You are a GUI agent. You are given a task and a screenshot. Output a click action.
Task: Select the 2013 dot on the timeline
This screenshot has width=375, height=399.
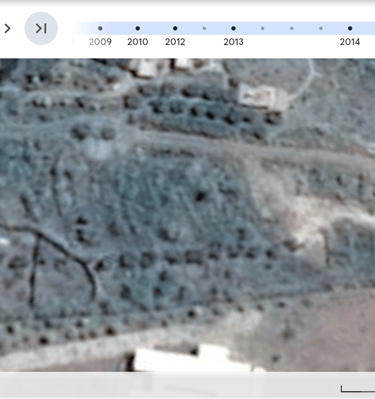(233, 28)
